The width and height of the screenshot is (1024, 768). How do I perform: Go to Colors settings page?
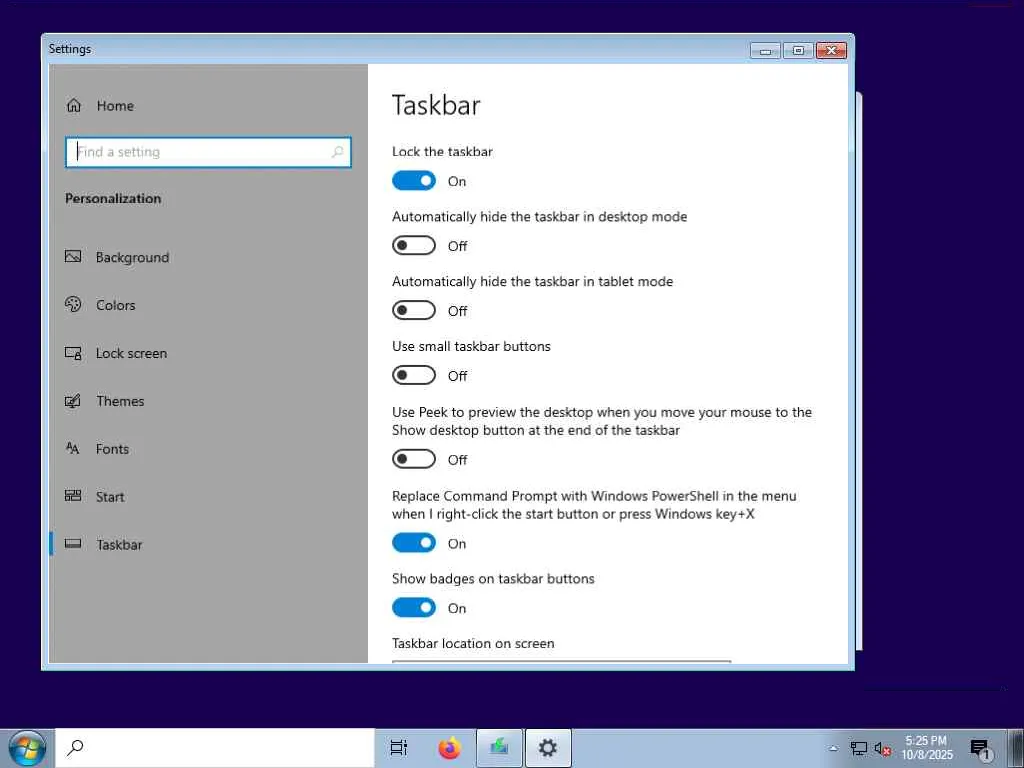coord(116,305)
